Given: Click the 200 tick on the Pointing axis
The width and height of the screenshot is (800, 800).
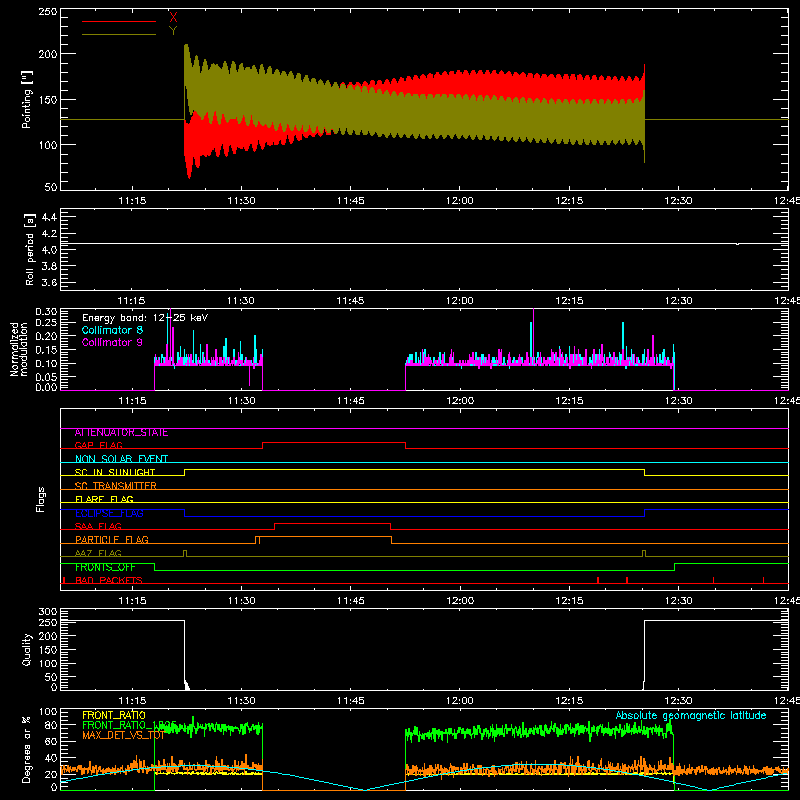Looking at the screenshot, I should pyautogui.click(x=48, y=54).
